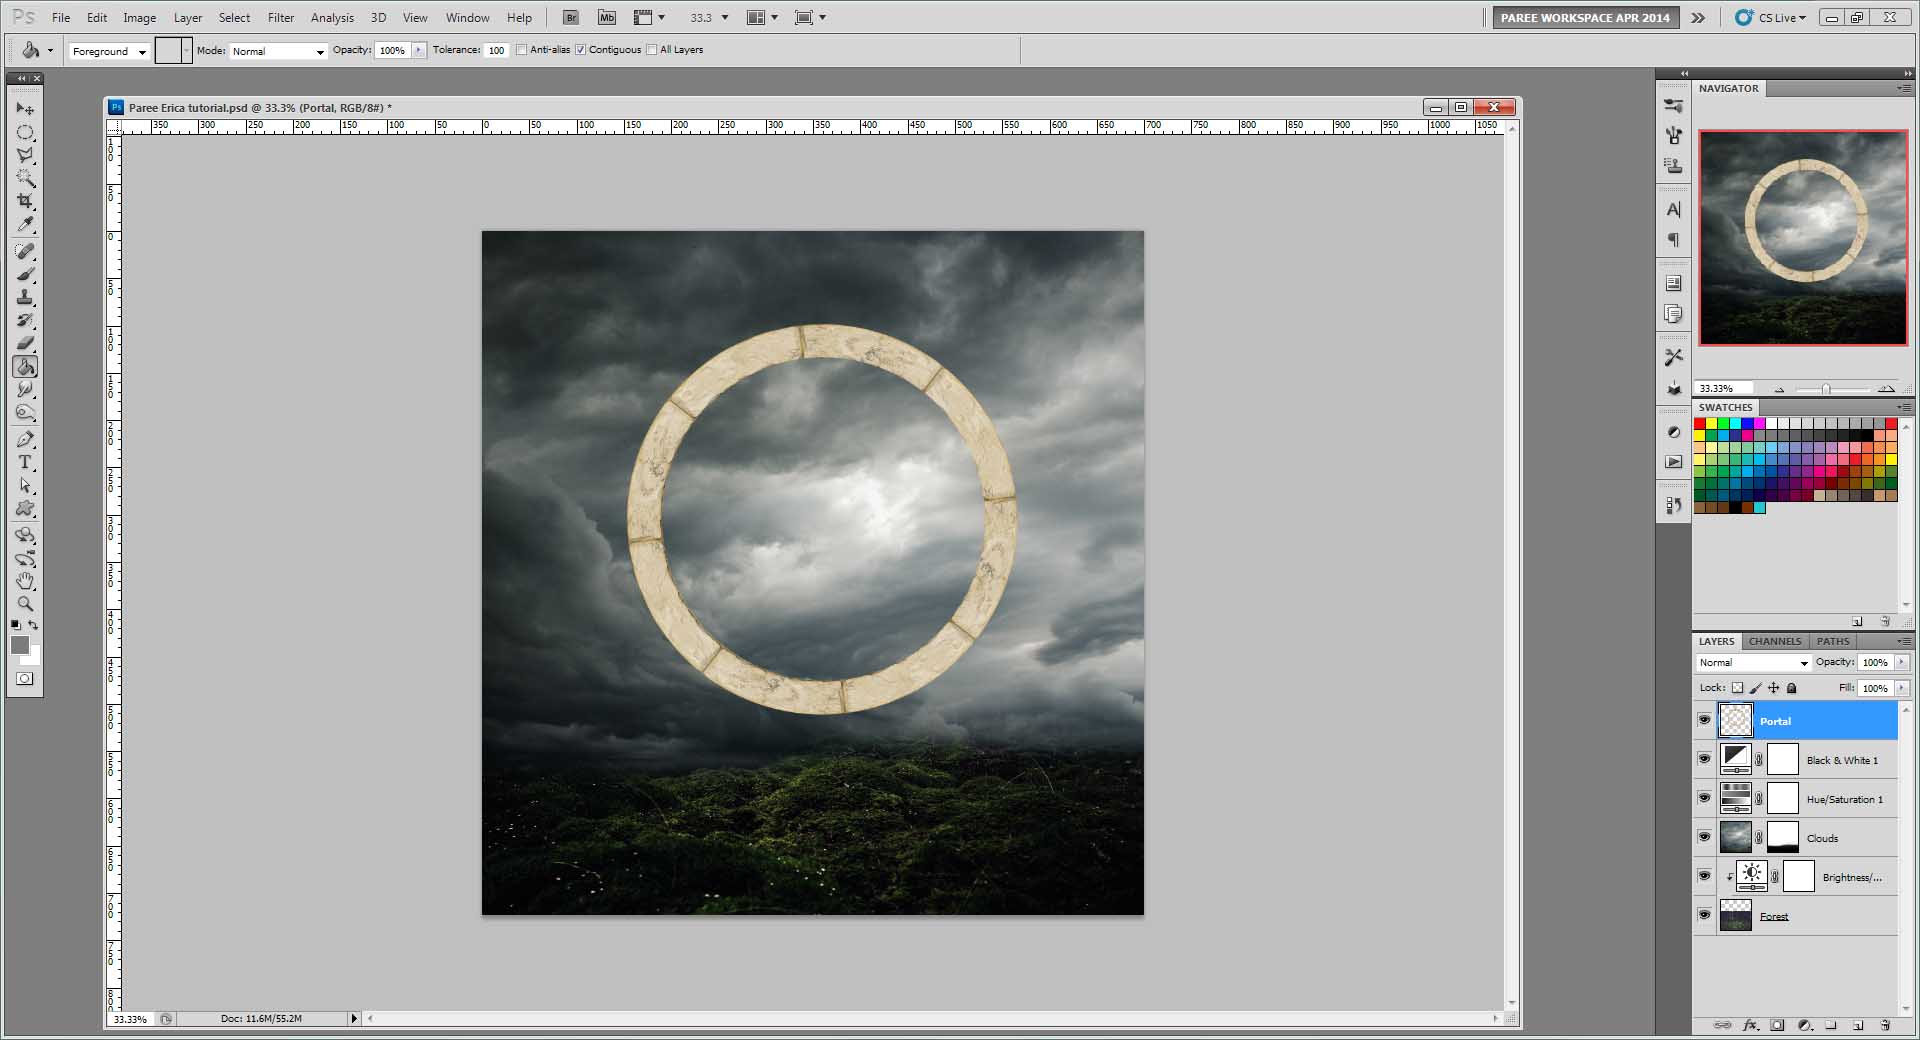
Task: Open the Foreground fill source dropdown
Action: [109, 51]
